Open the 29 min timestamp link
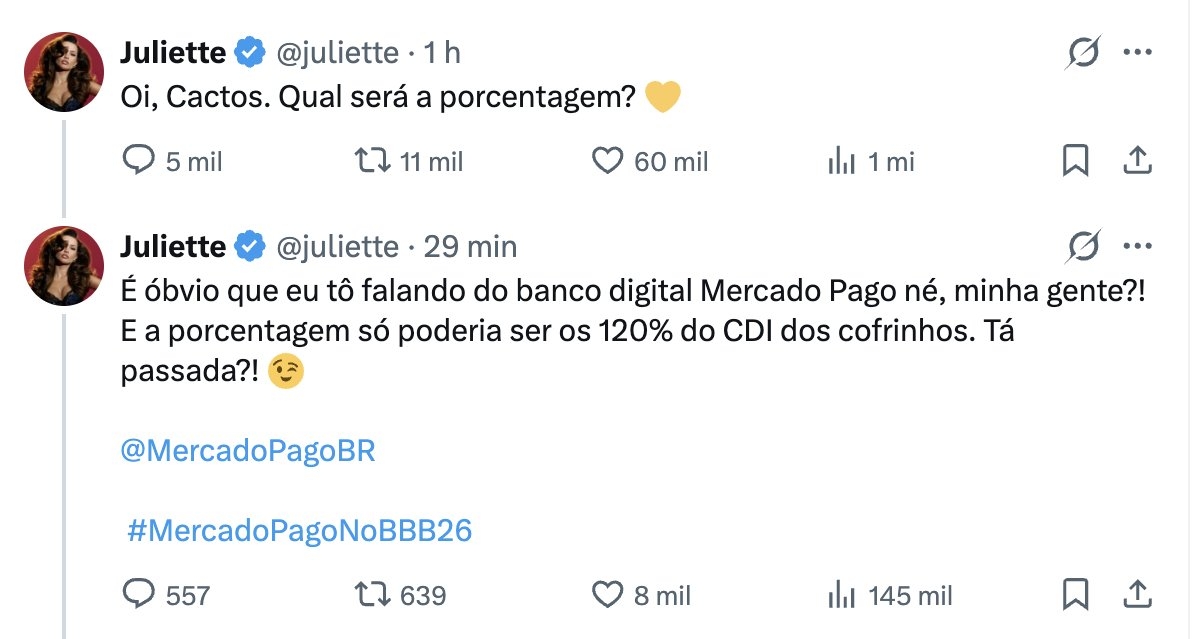Screen dimensions: 1193x639 point(470,246)
